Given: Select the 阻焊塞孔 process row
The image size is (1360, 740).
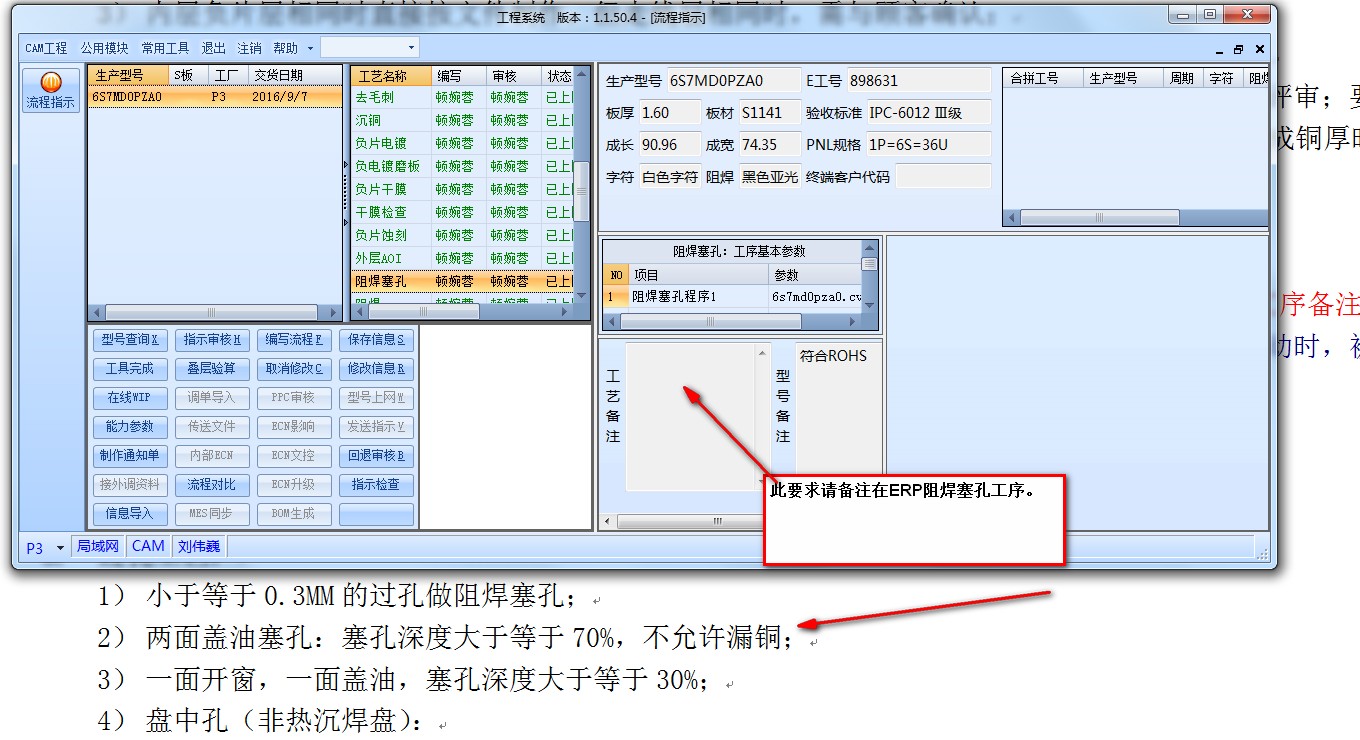Looking at the screenshot, I should coord(462,281).
